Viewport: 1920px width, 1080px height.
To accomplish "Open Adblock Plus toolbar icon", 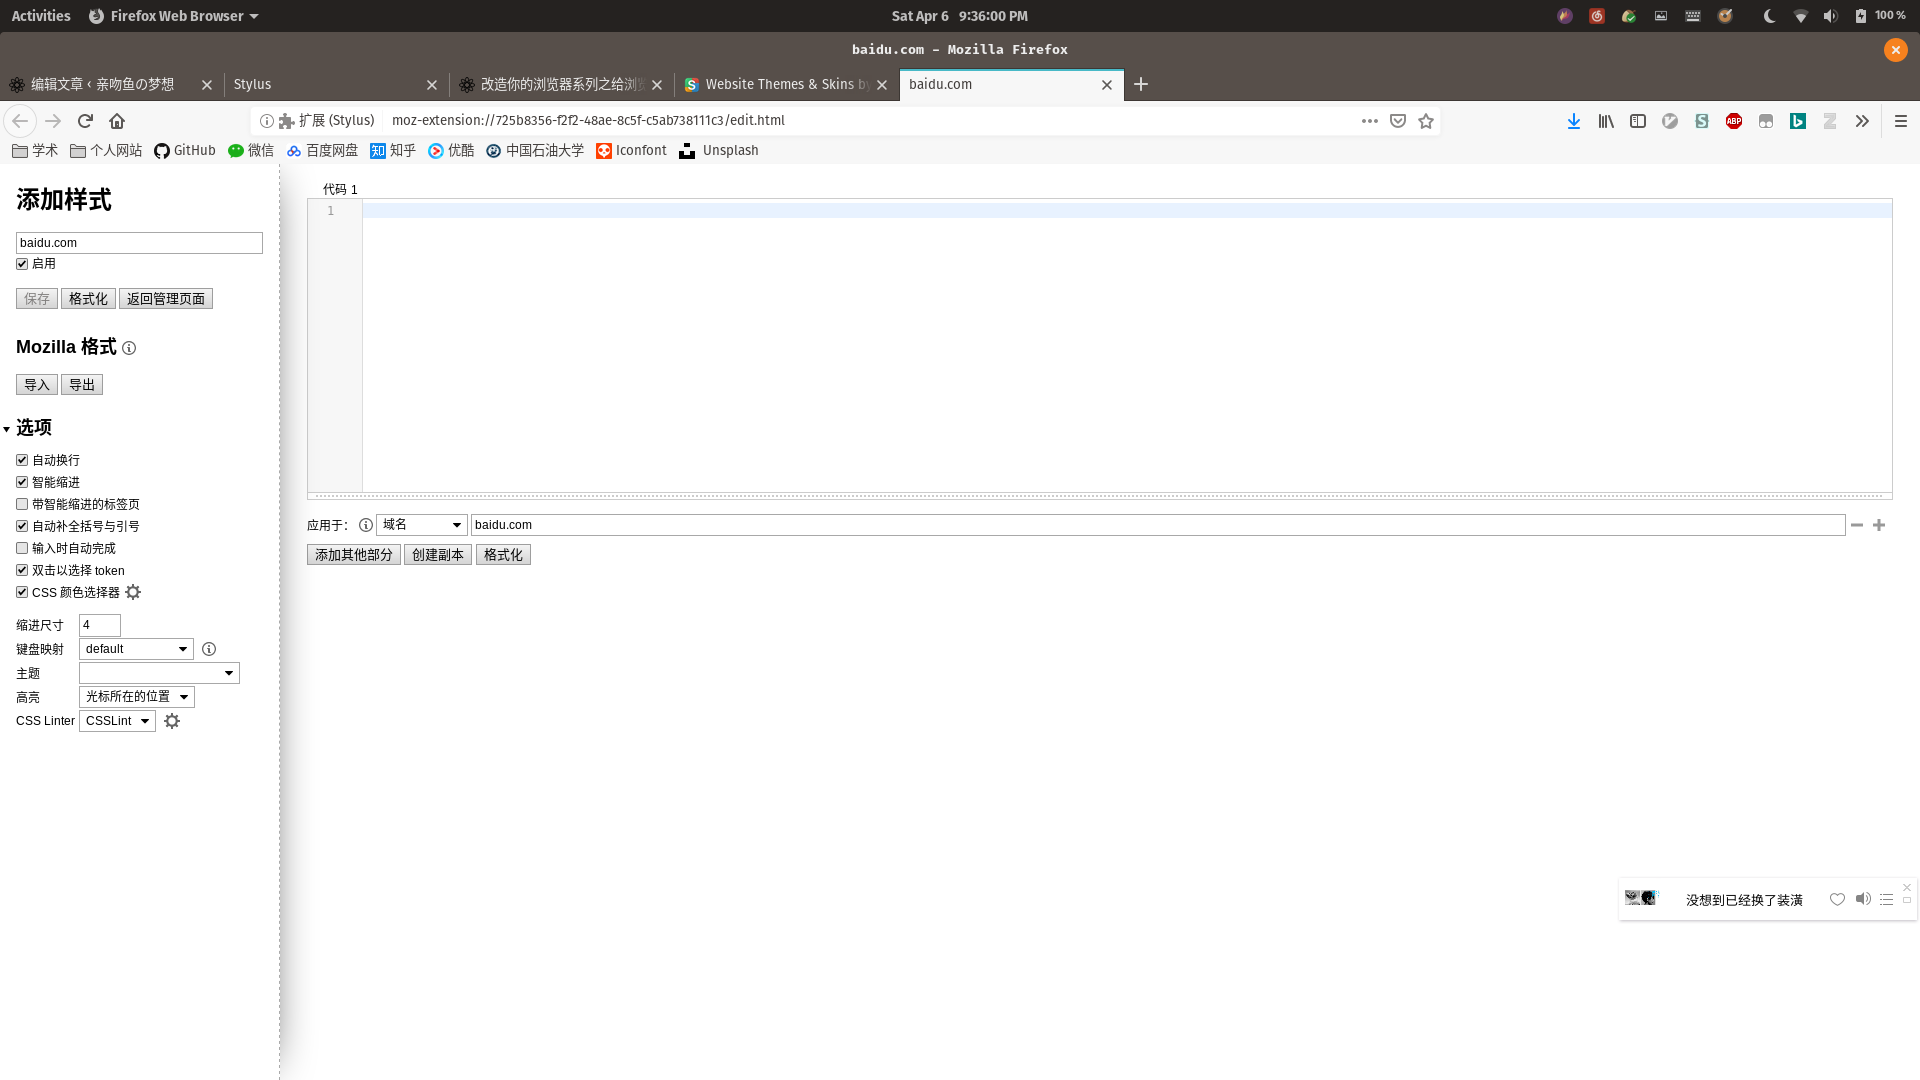I will pyautogui.click(x=1734, y=121).
